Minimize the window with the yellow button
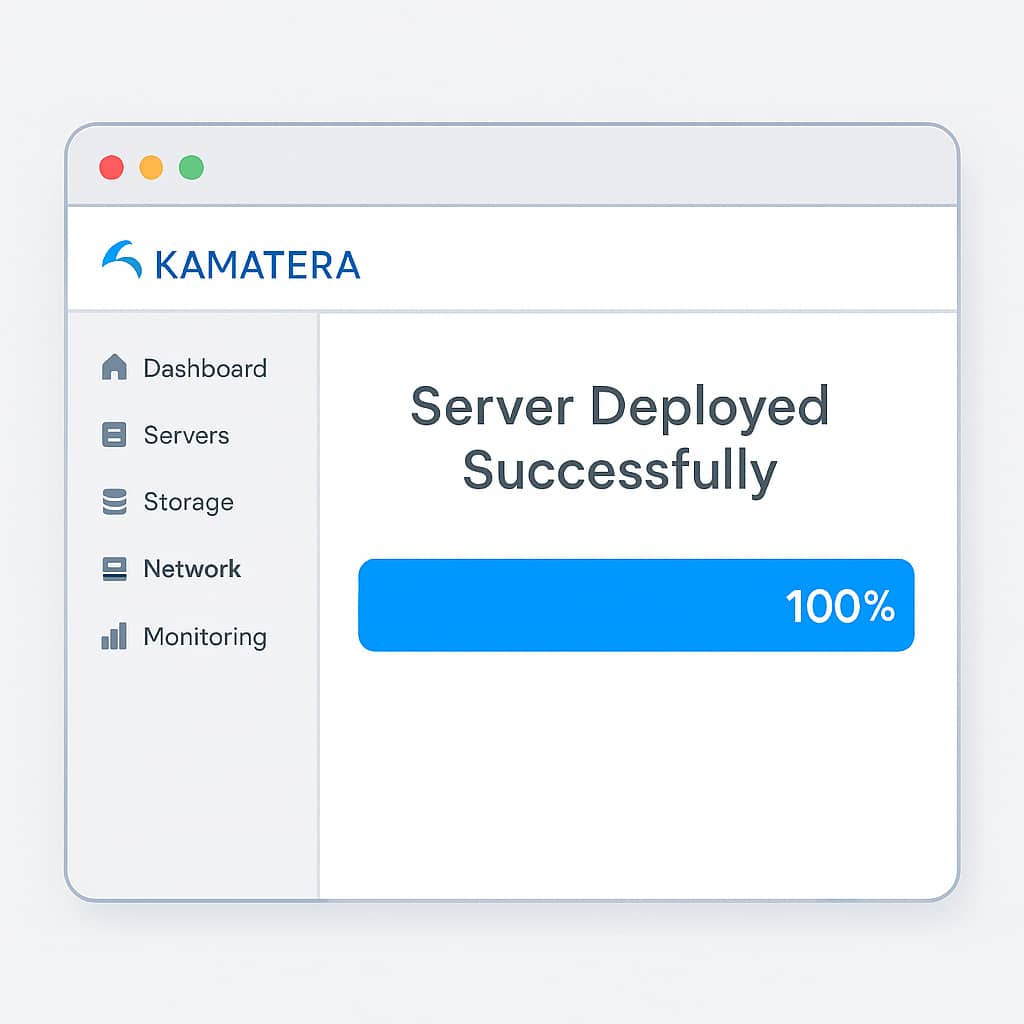The height and width of the screenshot is (1024, 1024). (152, 167)
